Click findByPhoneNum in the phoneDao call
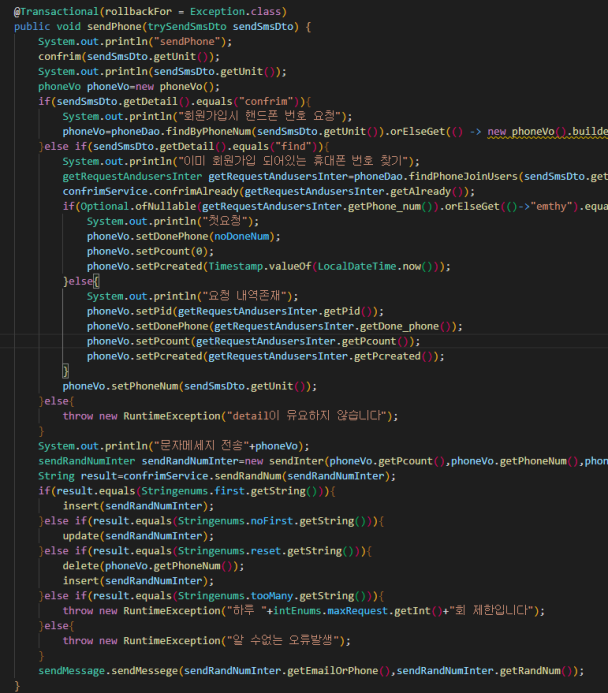 click(x=209, y=132)
